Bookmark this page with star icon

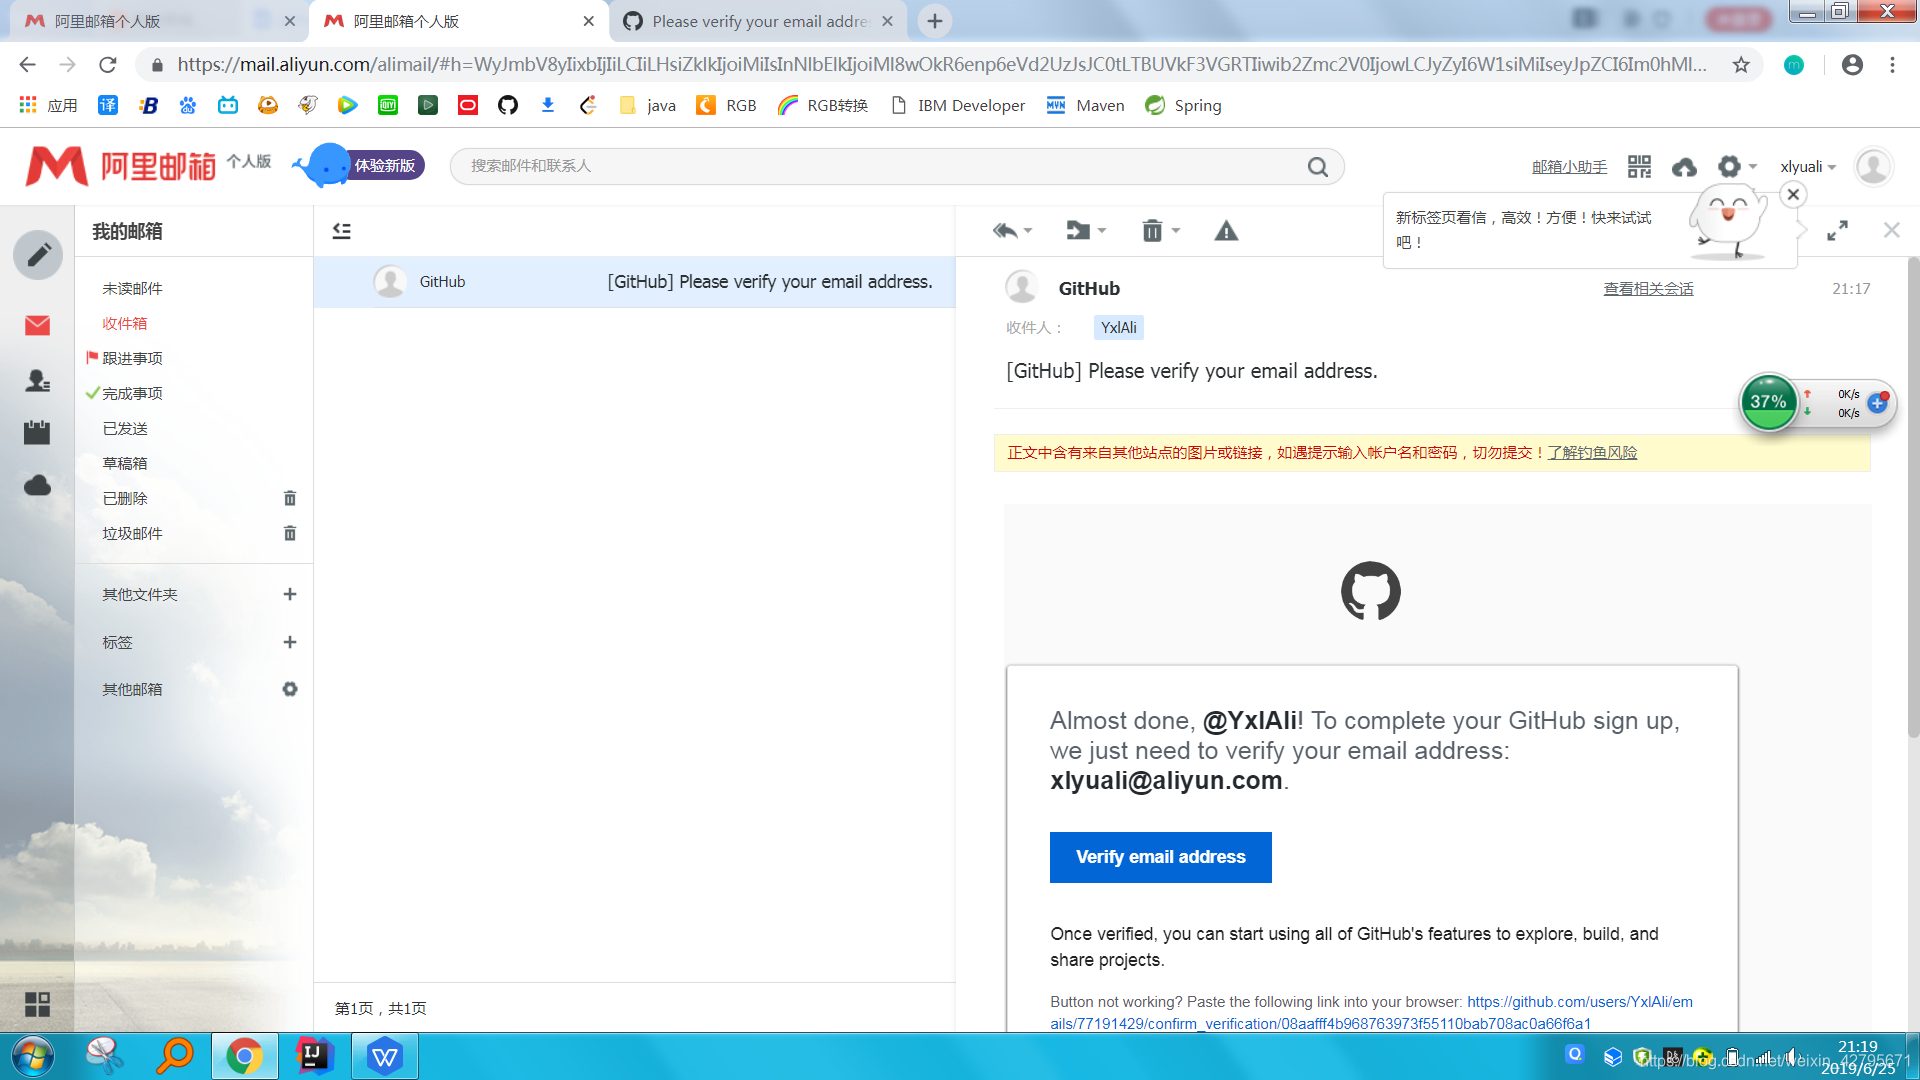(1741, 65)
